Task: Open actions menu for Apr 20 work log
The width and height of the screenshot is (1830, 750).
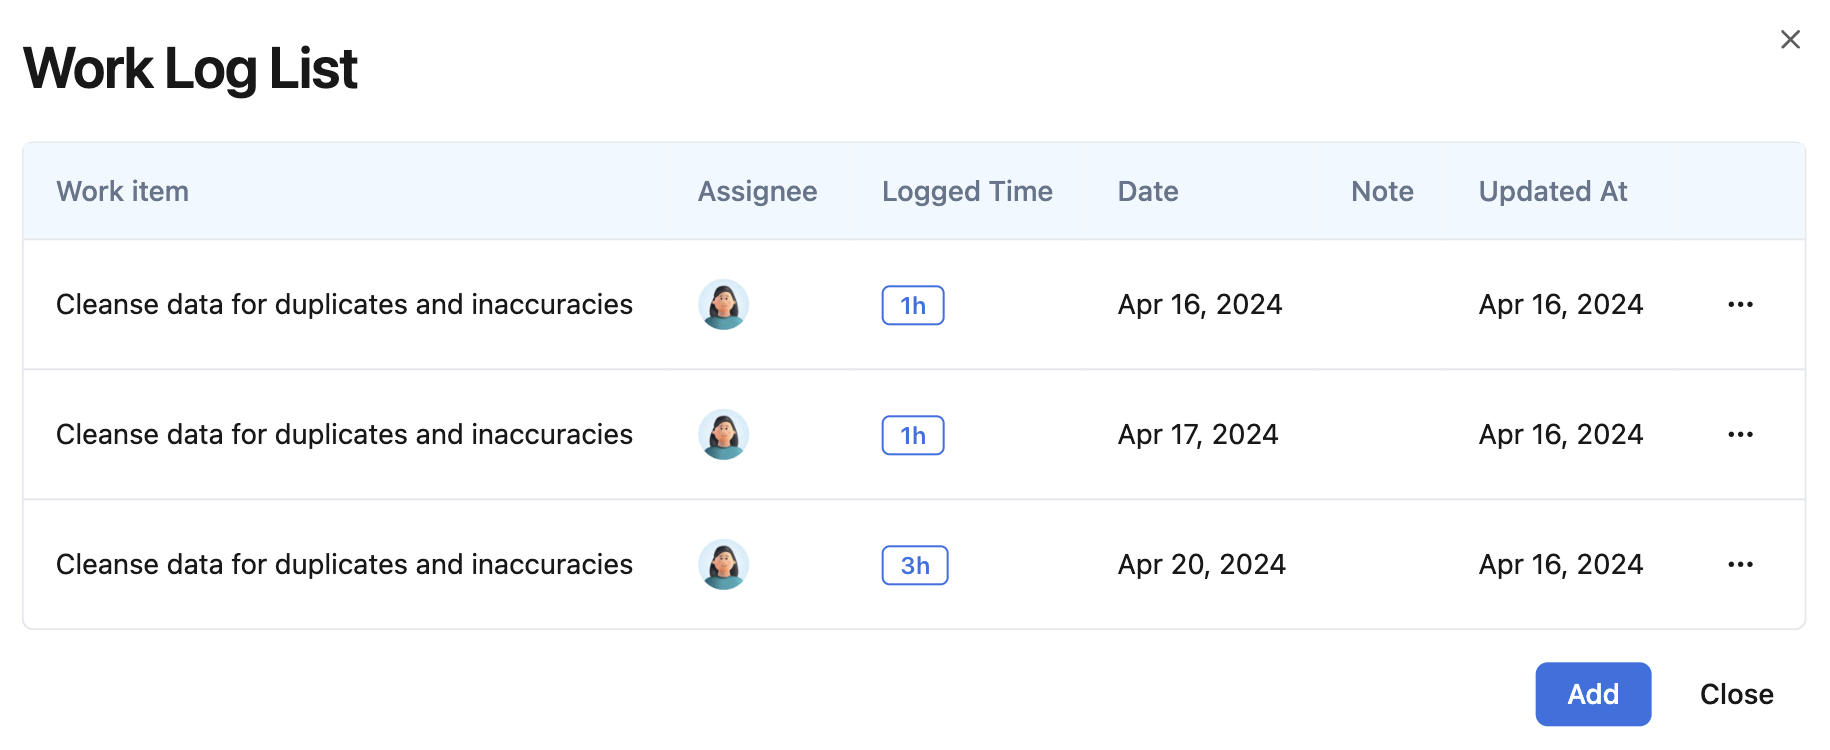Action: (x=1741, y=564)
